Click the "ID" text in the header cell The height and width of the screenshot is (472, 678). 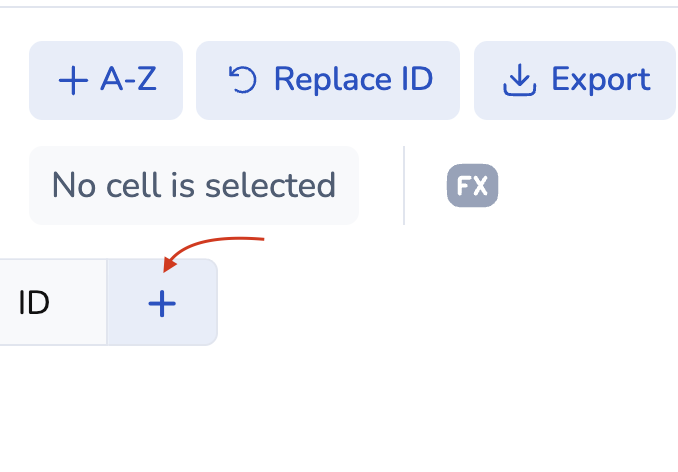[34, 304]
